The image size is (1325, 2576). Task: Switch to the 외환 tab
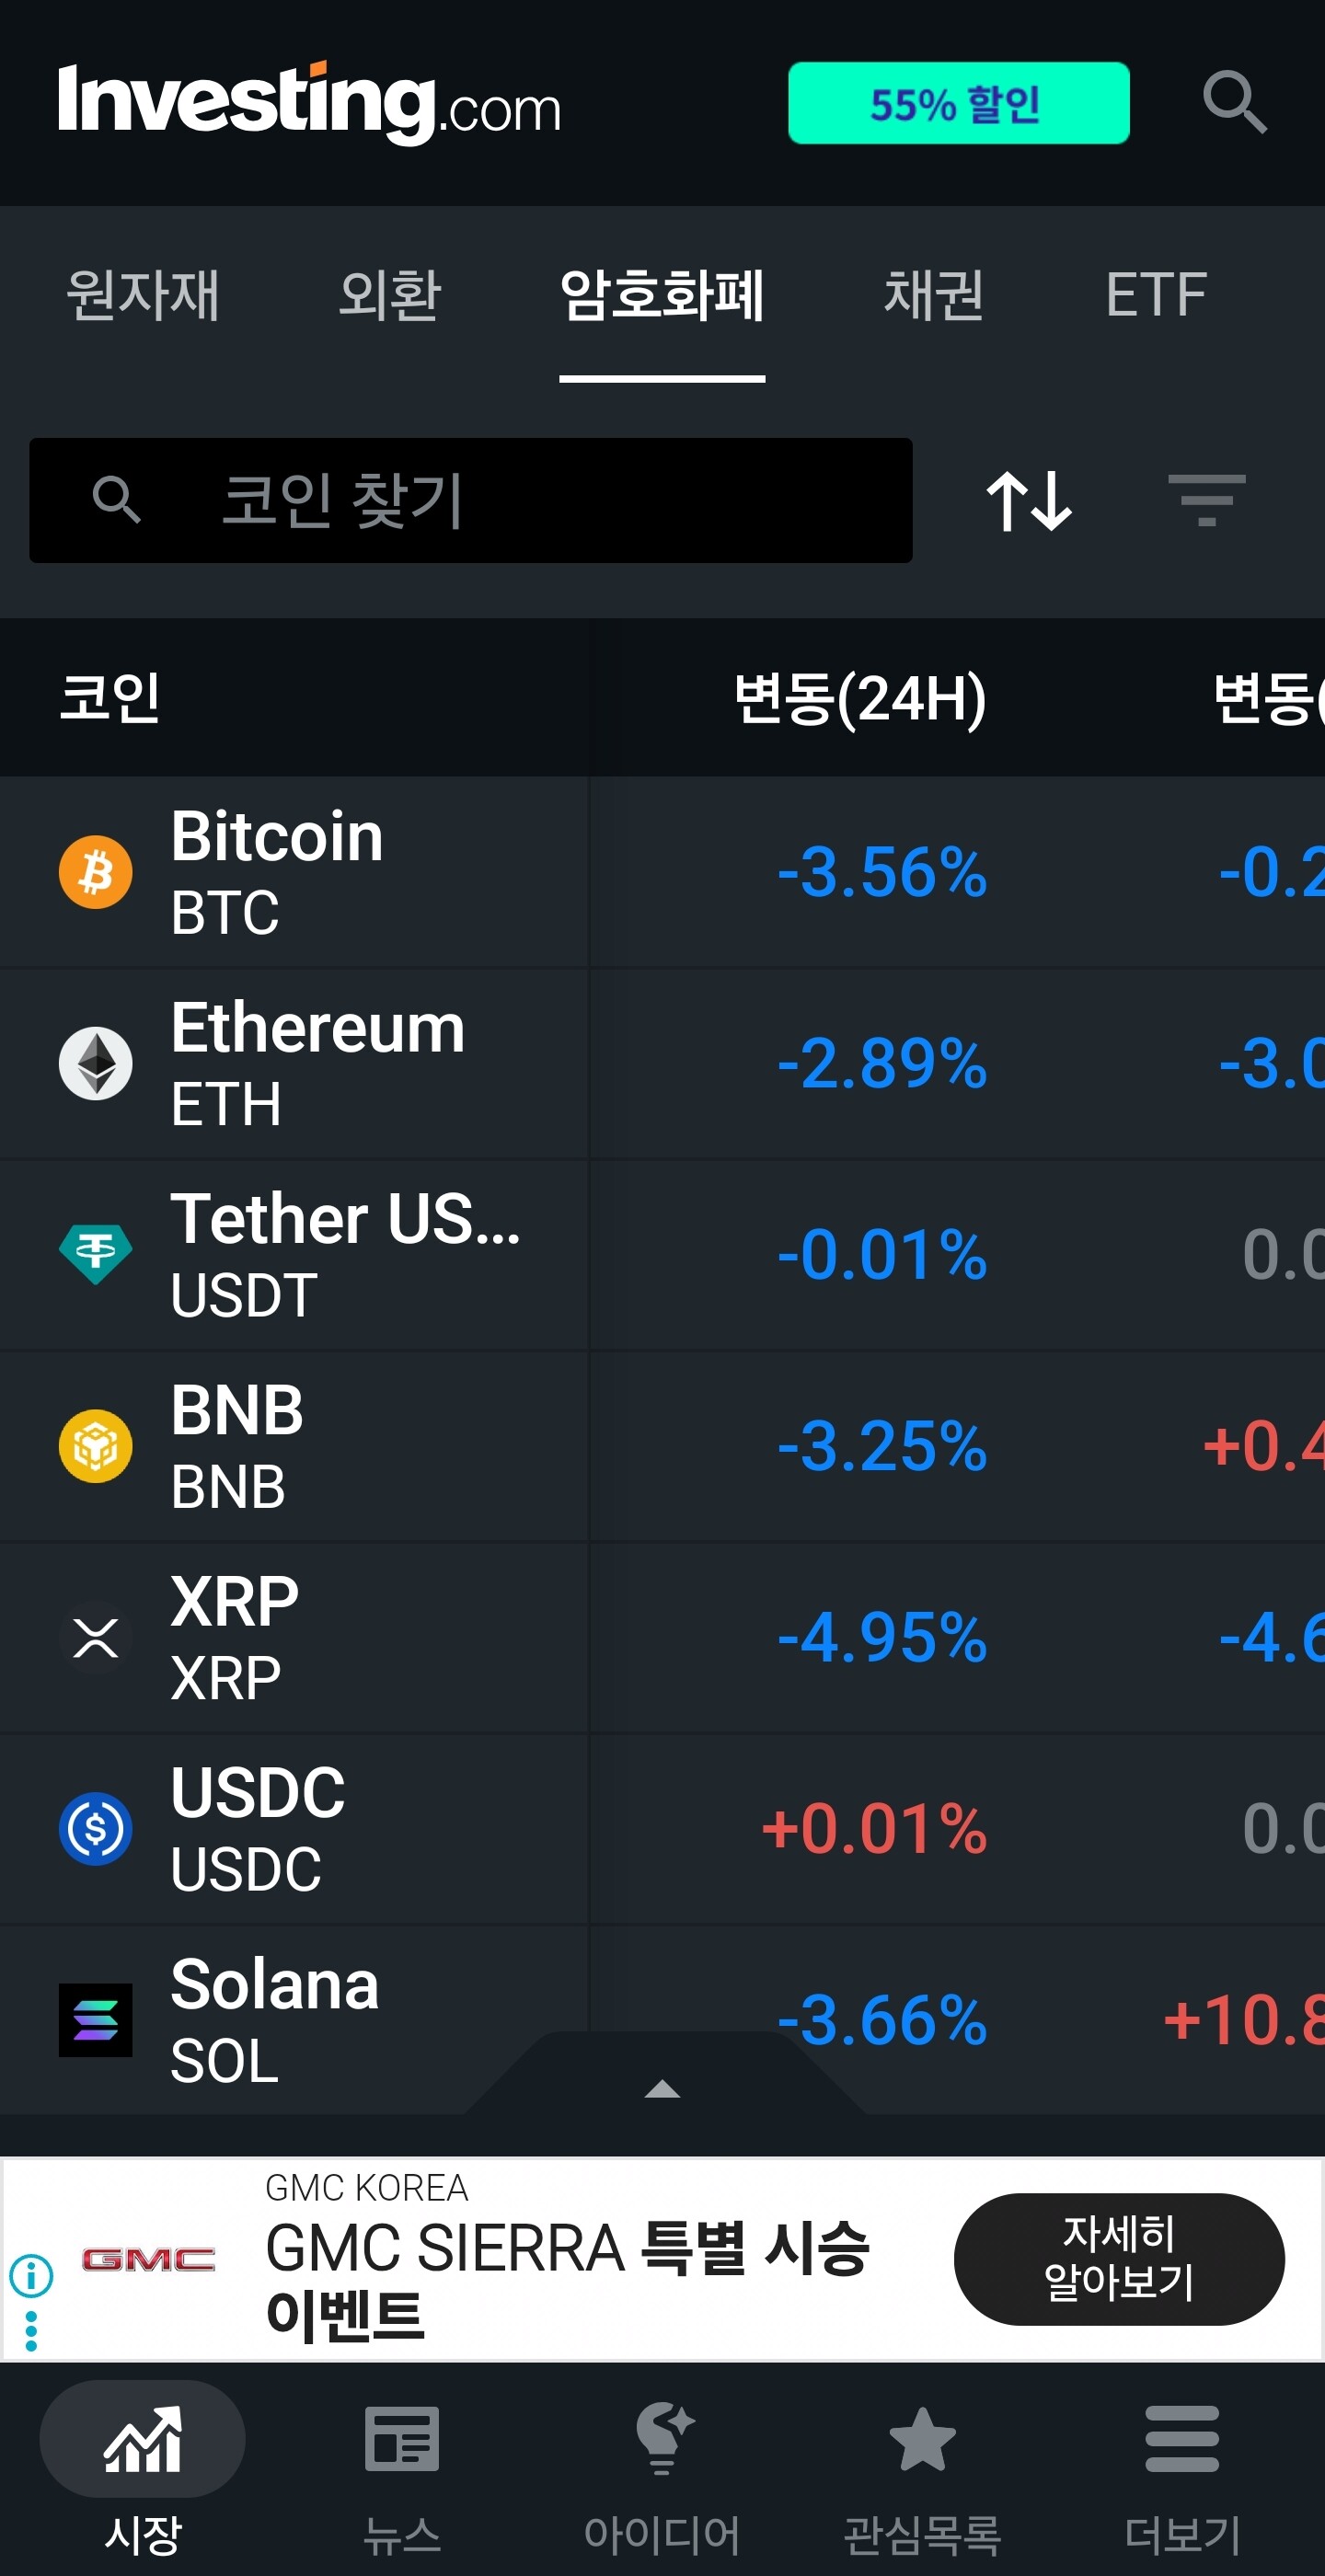coord(389,295)
